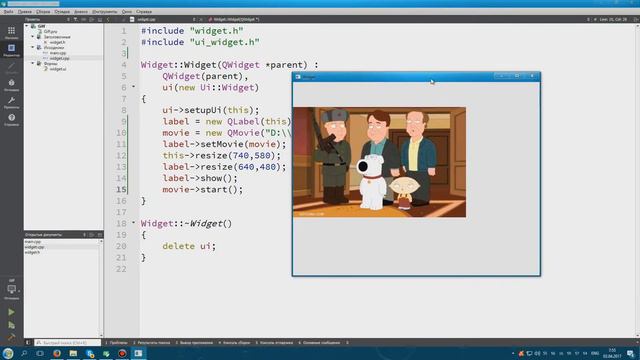The height and width of the screenshot is (360, 640).
Task: Open the File menu
Action: click(x=9, y=12)
